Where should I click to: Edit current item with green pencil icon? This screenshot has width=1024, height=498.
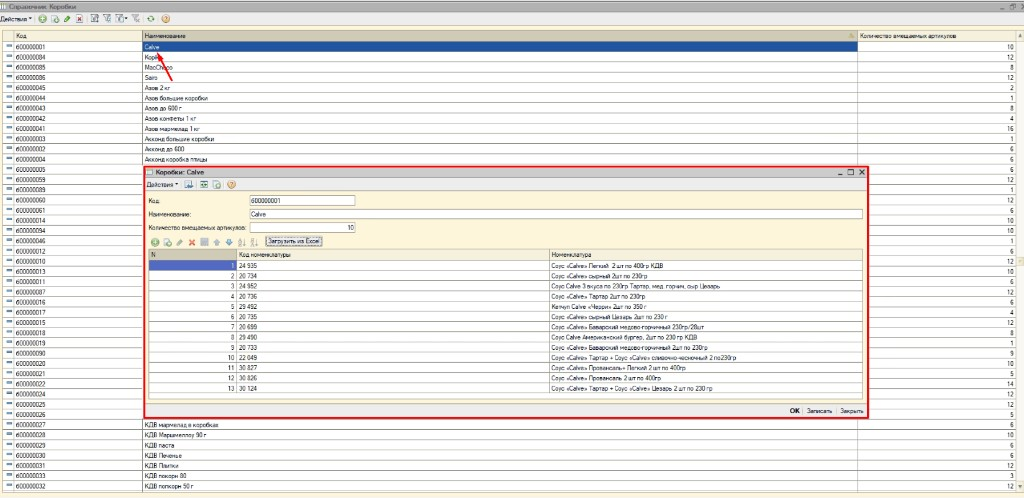pos(67,19)
